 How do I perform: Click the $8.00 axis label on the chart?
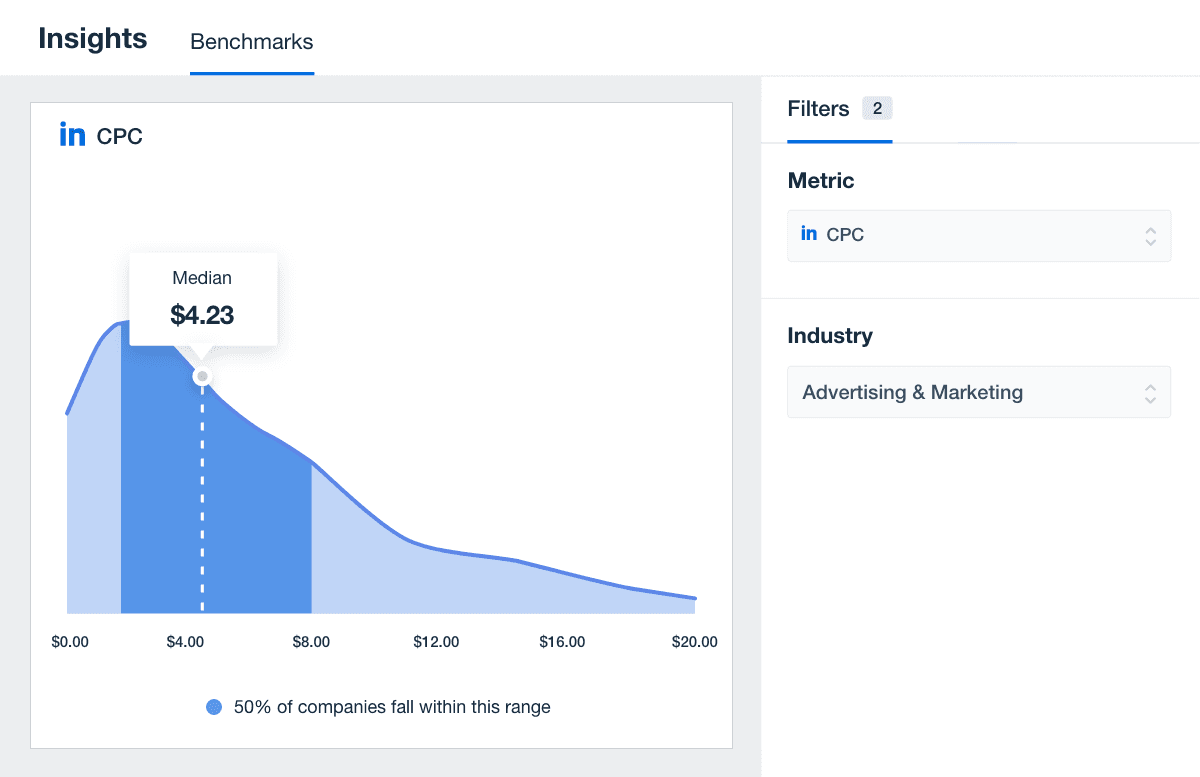[311, 641]
